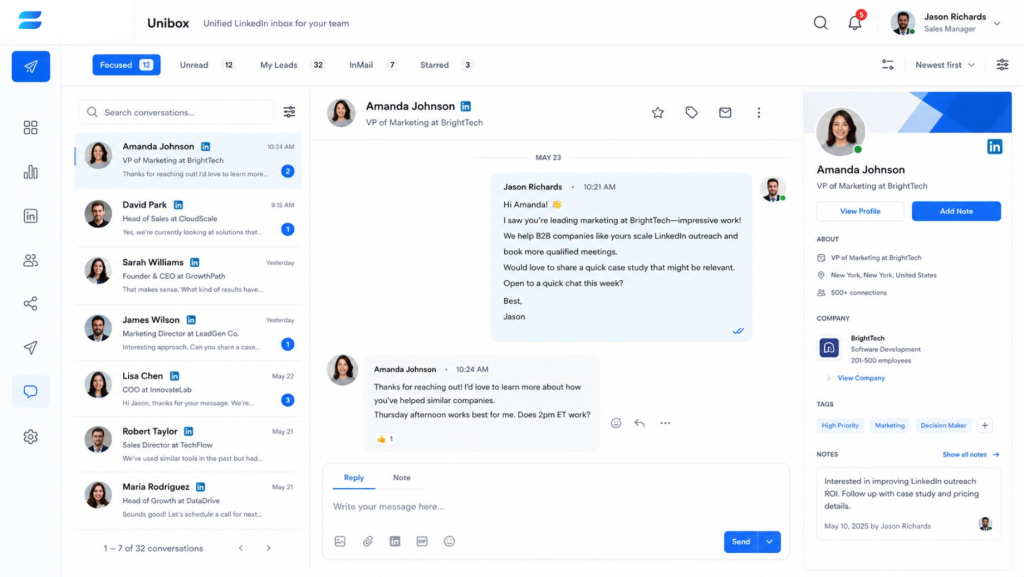Click the tag icon in conversation header
The height and width of the screenshot is (577, 1024).
pyautogui.click(x=692, y=113)
